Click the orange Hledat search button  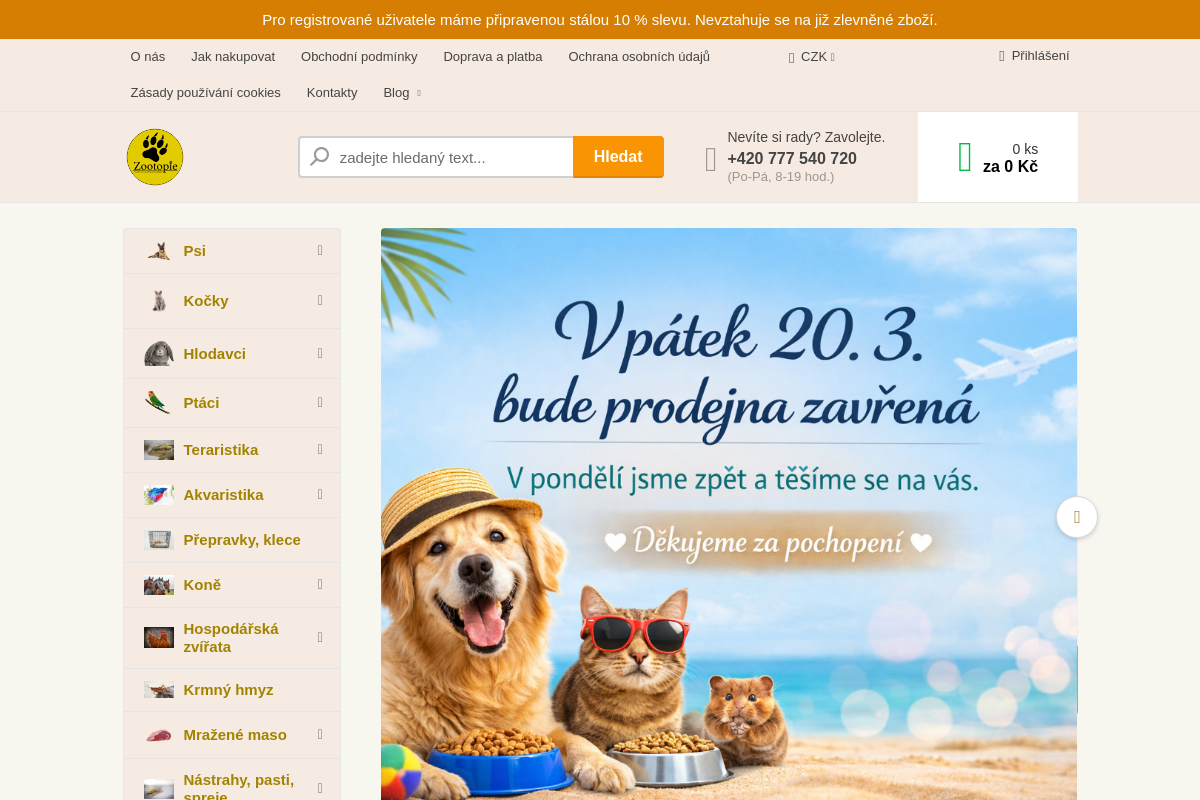[618, 156]
